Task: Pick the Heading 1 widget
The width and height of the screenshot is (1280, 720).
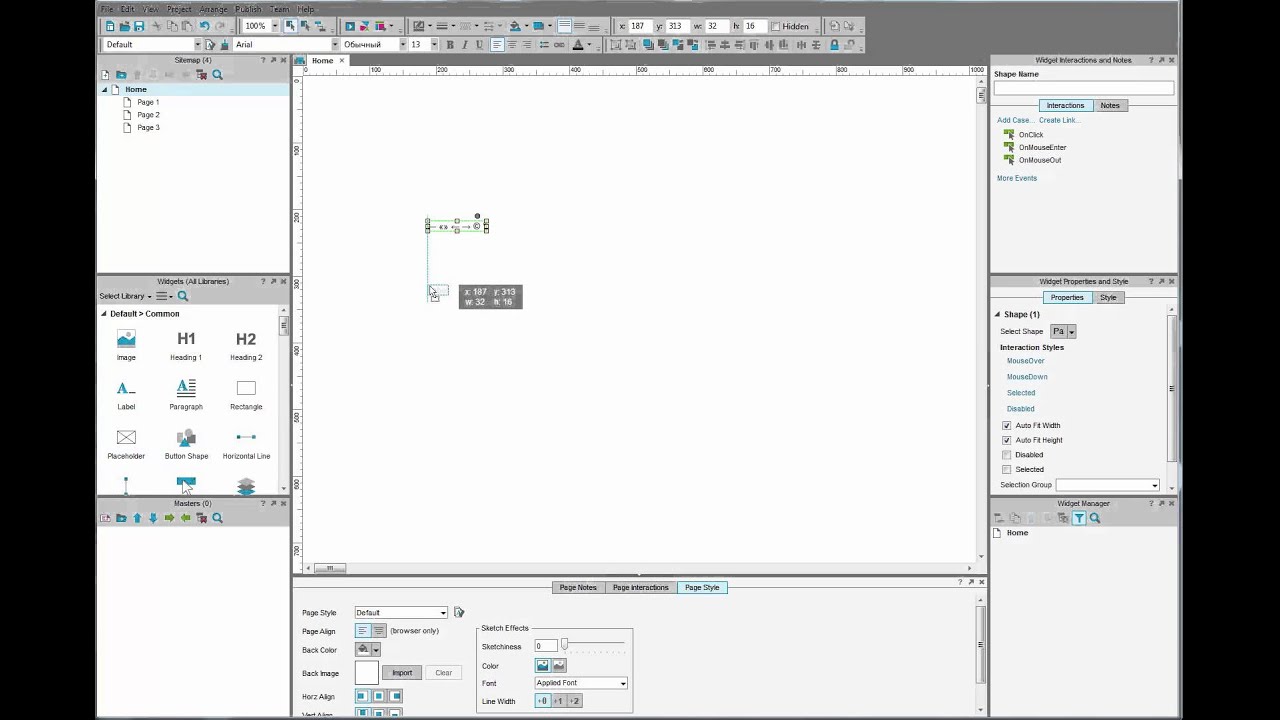Action: click(186, 346)
